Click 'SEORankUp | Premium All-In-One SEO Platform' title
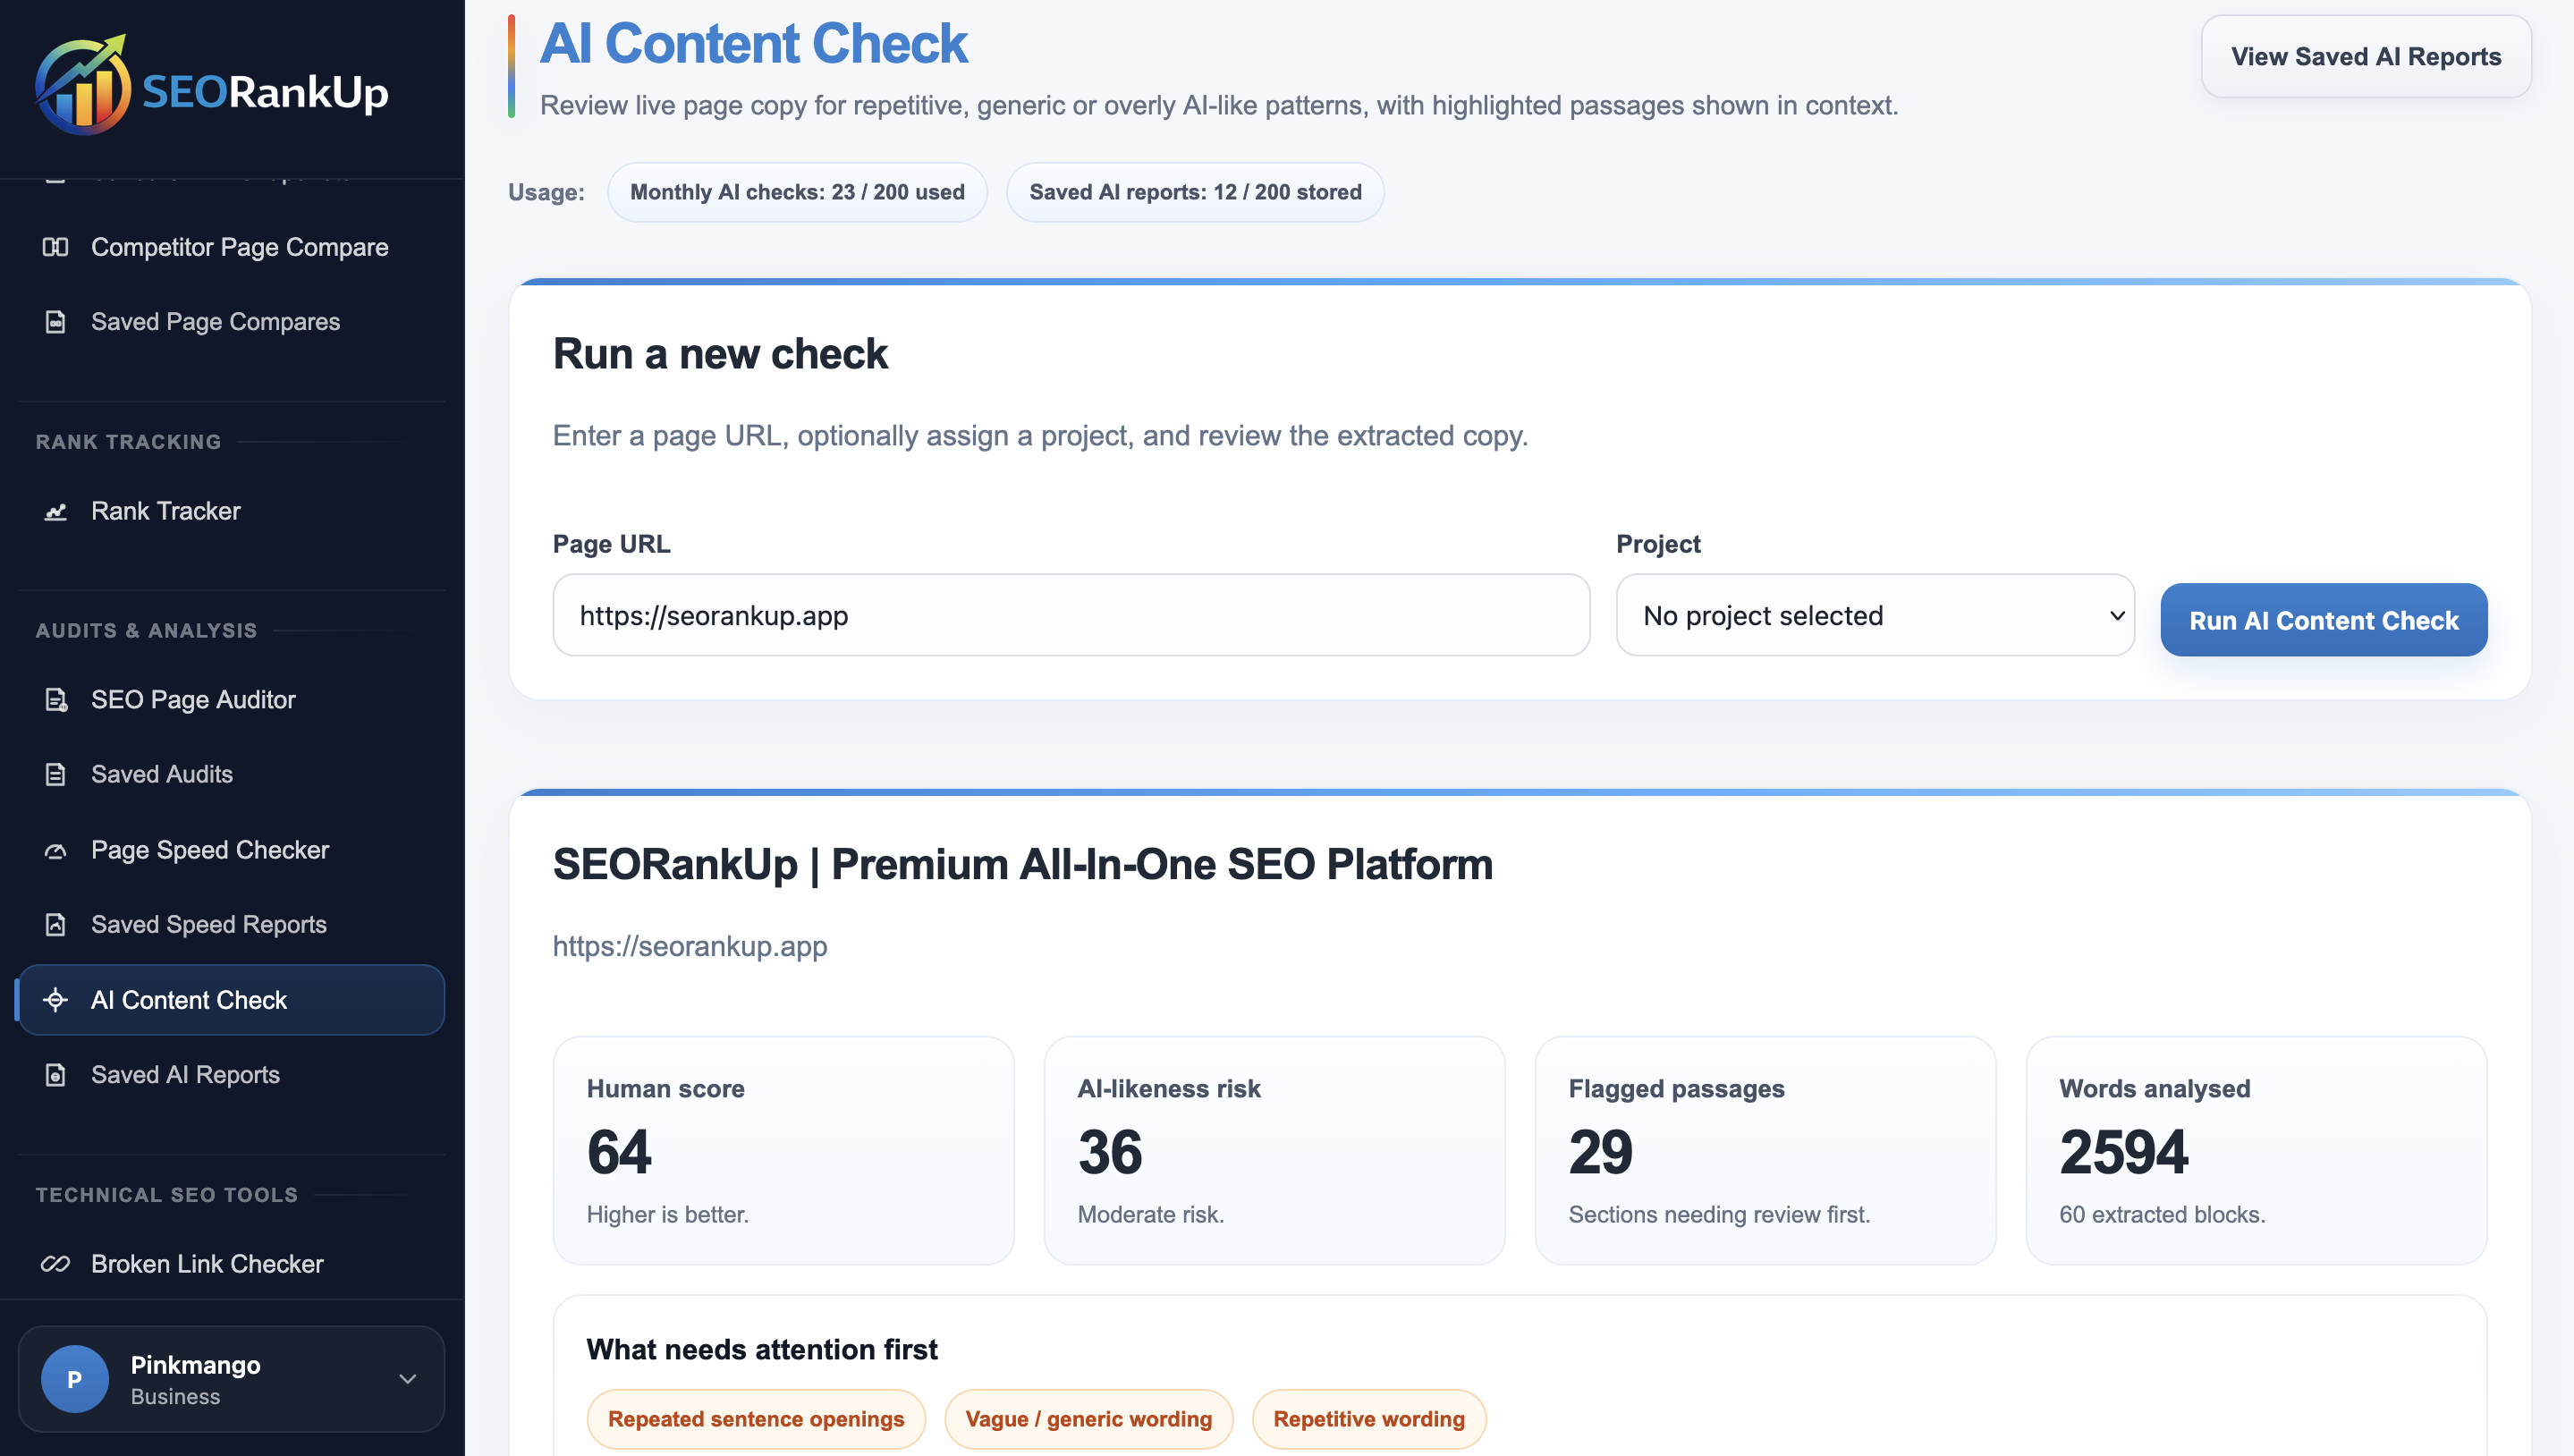 pyautogui.click(x=1023, y=865)
